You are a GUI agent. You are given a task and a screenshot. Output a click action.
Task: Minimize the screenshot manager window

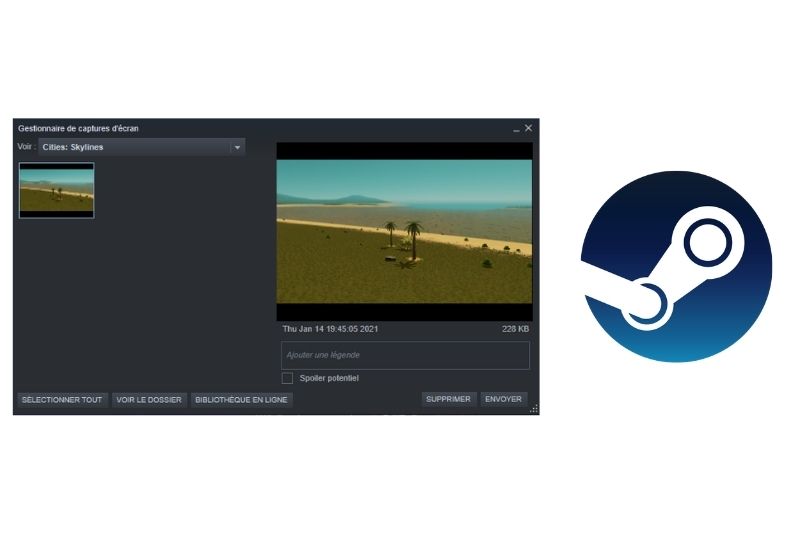(516, 129)
